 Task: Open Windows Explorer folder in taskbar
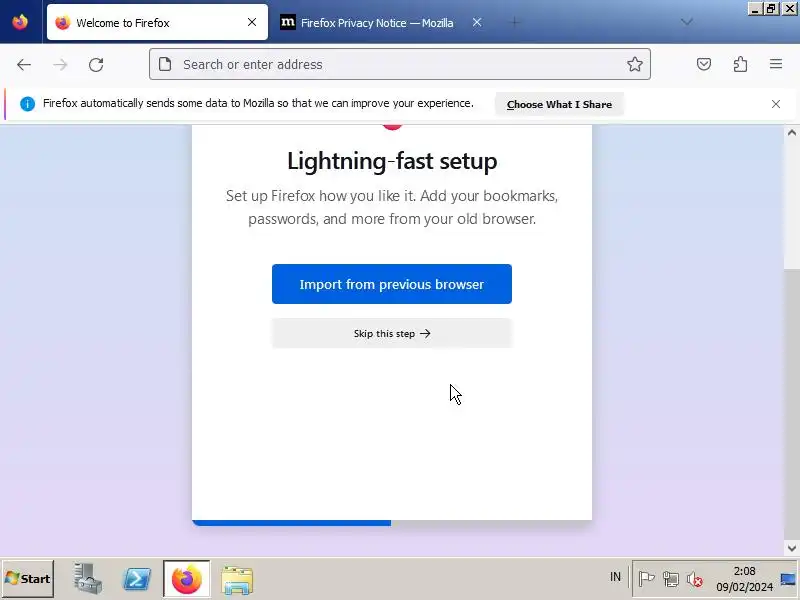(237, 580)
